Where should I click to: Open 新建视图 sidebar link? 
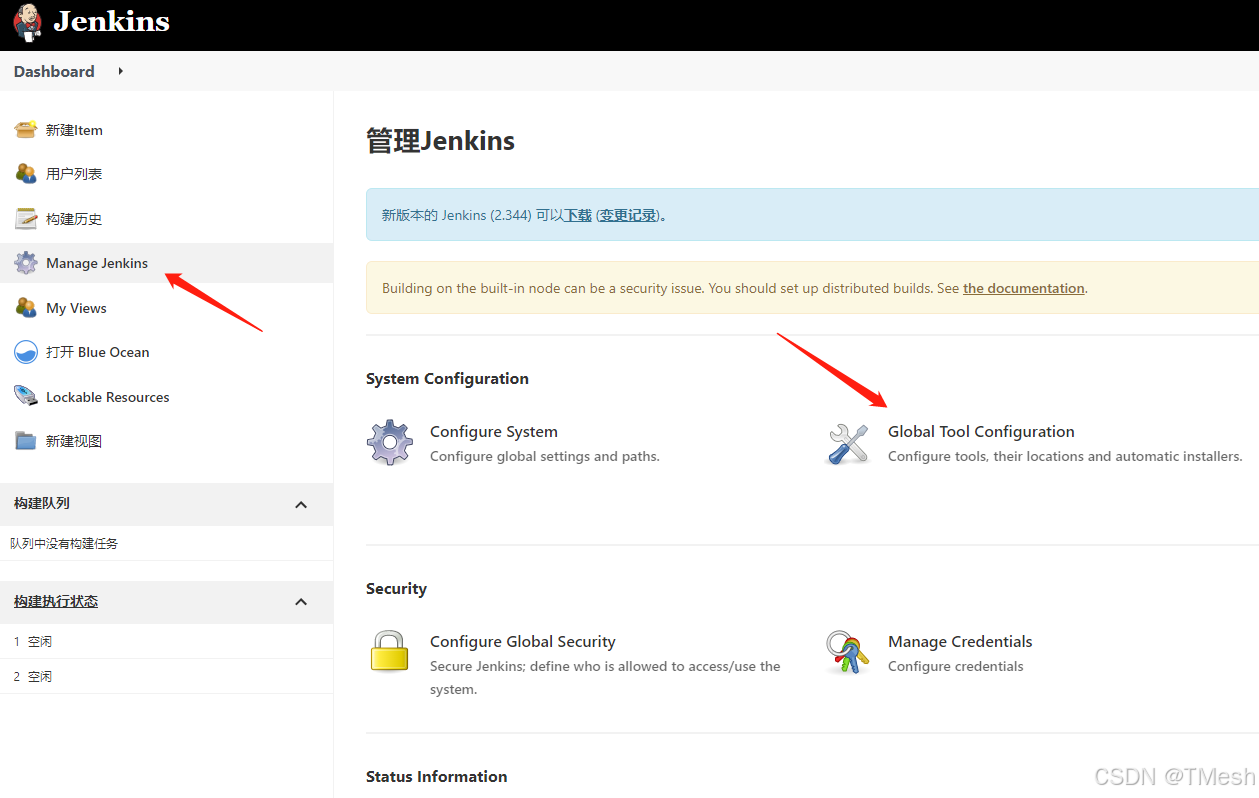74,441
